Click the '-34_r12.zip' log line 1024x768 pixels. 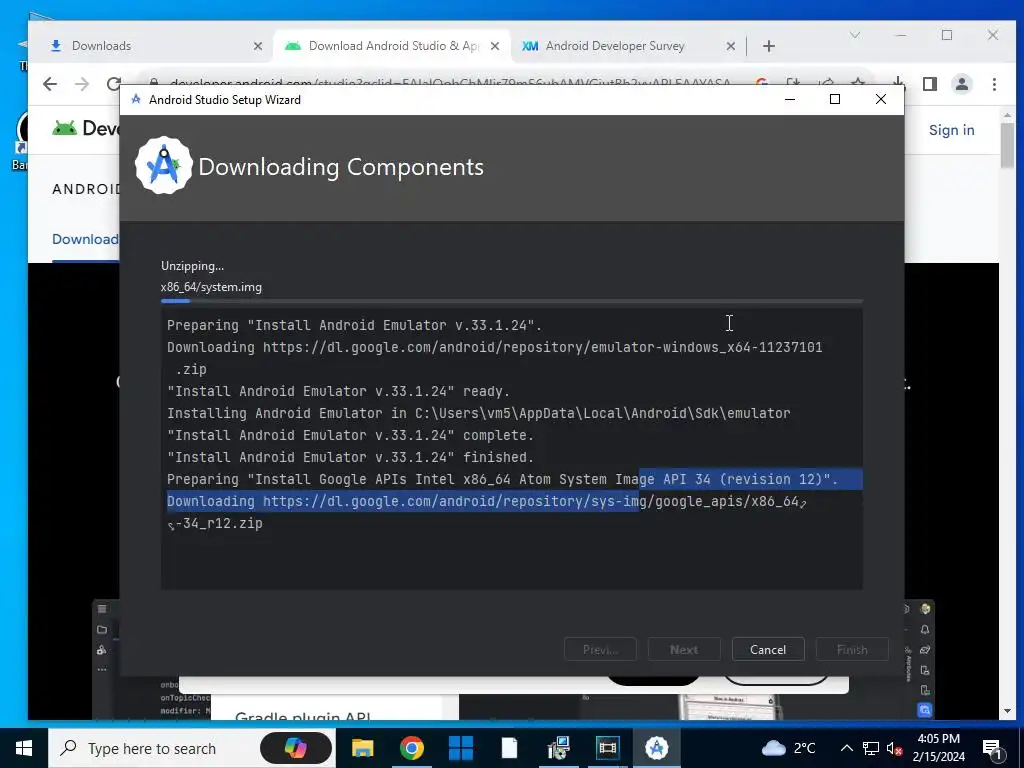[x=215, y=523]
